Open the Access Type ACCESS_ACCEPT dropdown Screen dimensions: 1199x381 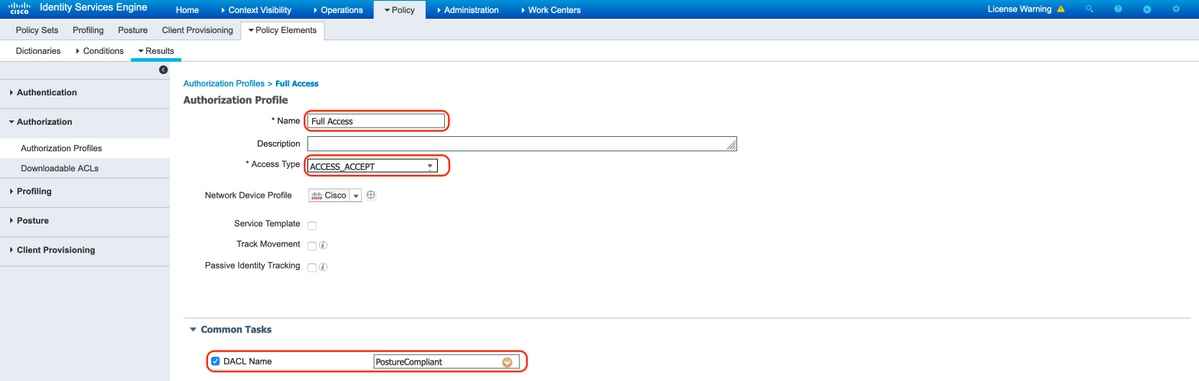373,166
